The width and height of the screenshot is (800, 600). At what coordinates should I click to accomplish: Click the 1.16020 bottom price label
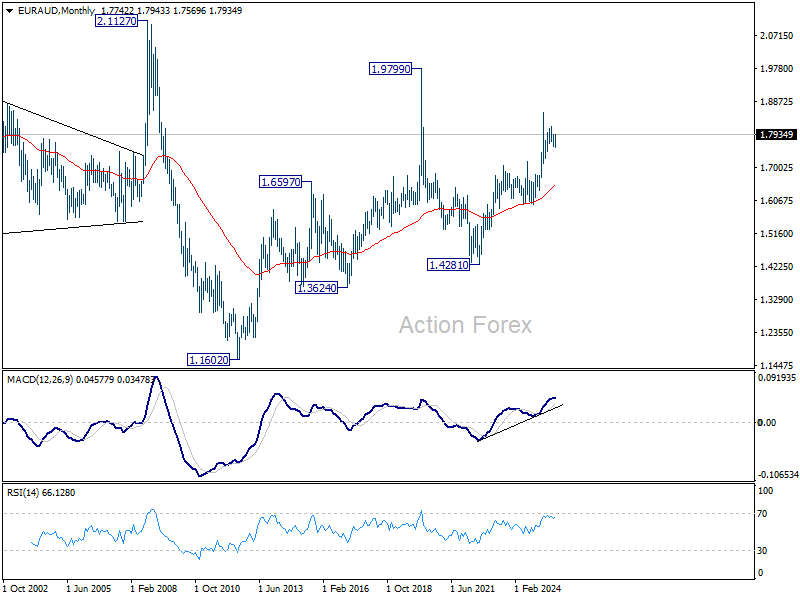(209, 360)
